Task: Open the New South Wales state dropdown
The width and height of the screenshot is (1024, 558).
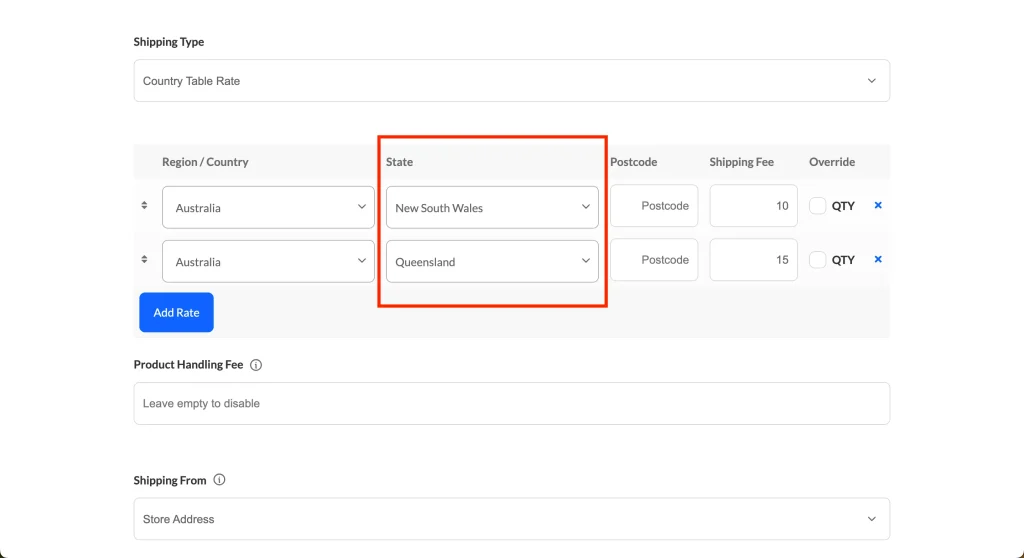Action: 492,208
